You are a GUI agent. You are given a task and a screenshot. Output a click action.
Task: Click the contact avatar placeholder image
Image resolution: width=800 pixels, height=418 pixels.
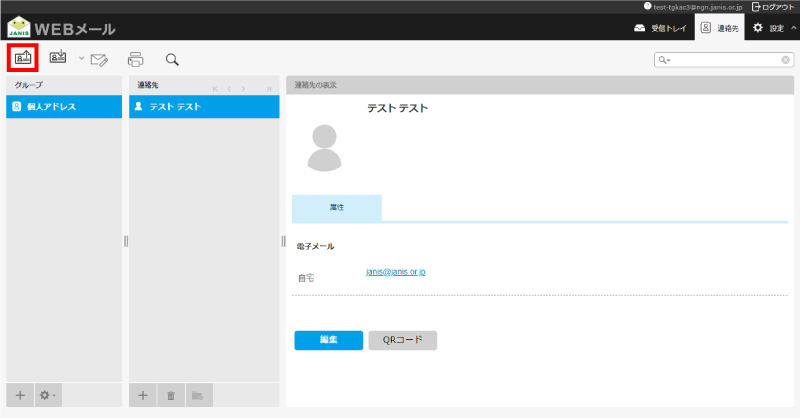pos(324,147)
